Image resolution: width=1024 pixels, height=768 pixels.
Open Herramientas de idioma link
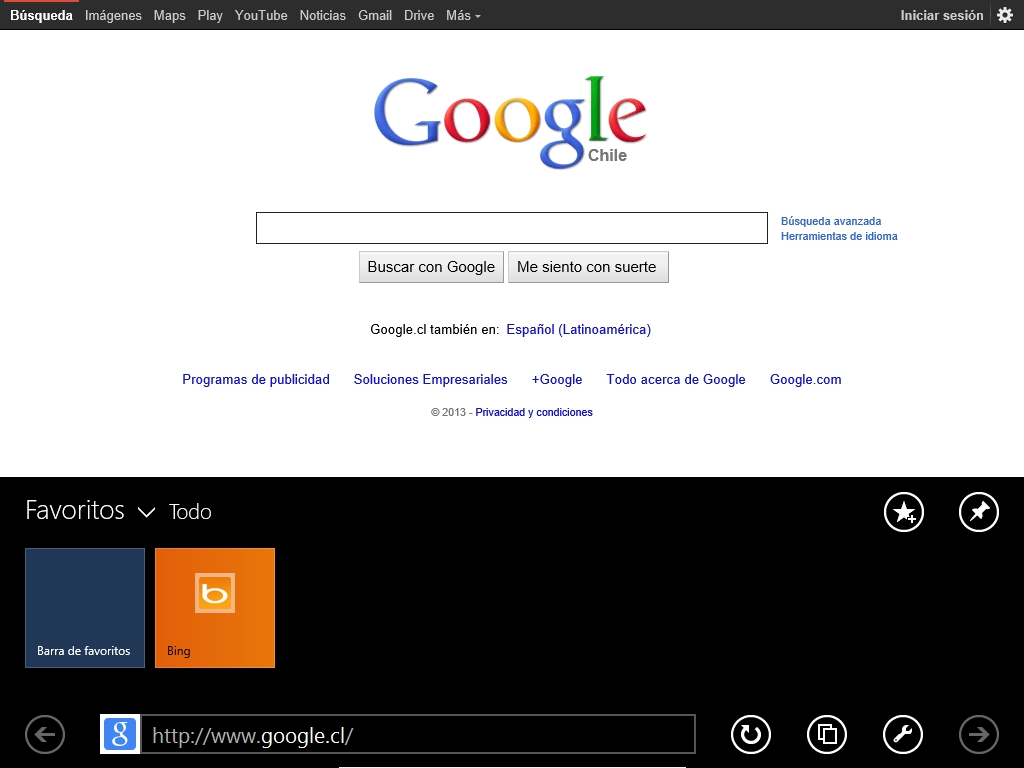pos(839,236)
